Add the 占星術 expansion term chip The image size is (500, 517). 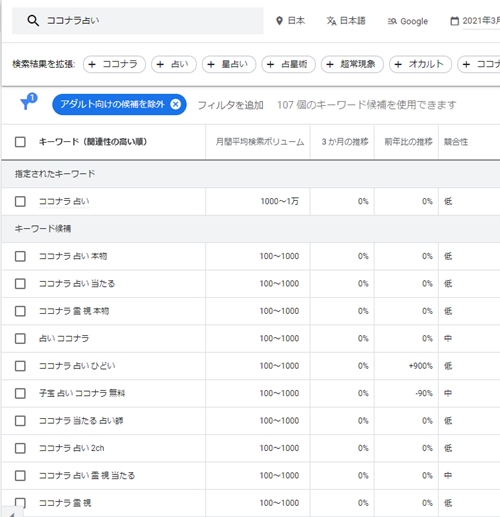pyautogui.click(x=288, y=64)
